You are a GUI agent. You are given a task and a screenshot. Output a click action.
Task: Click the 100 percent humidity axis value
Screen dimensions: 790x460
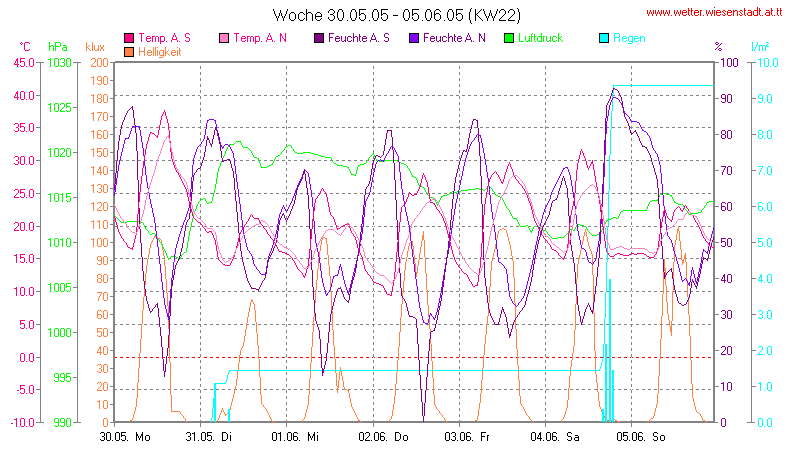point(730,63)
